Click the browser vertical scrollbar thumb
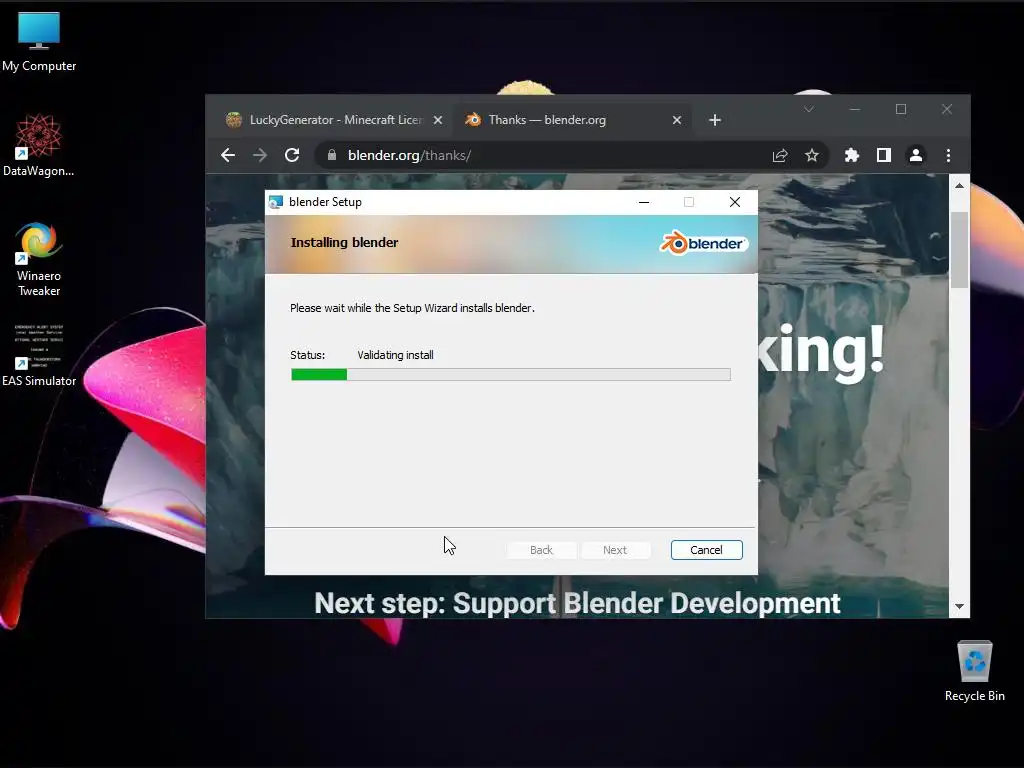1024x768 pixels. (x=959, y=250)
